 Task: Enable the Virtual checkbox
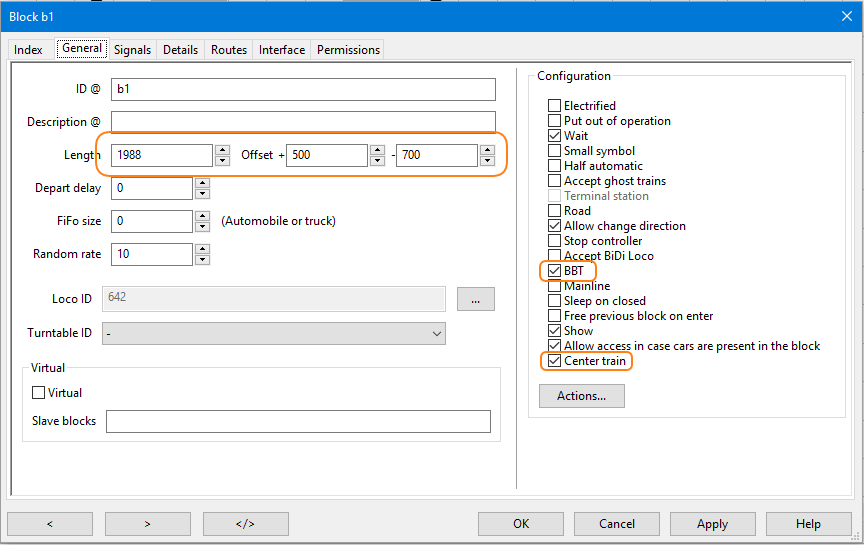pos(40,393)
